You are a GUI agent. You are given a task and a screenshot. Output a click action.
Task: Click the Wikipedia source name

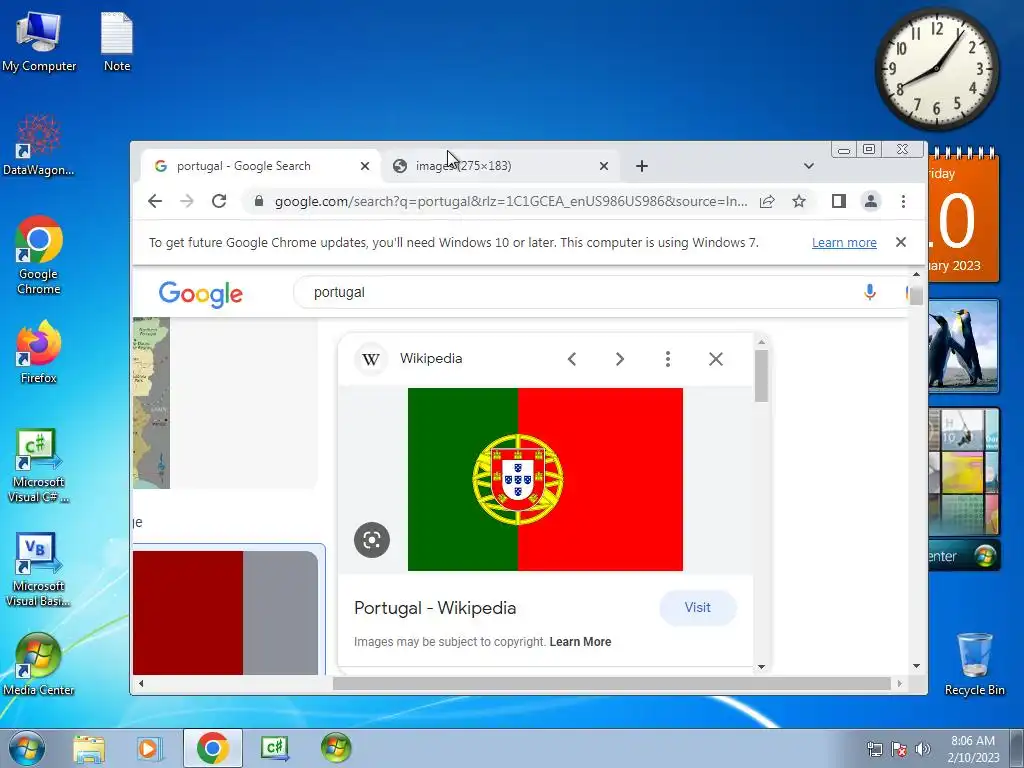point(431,359)
